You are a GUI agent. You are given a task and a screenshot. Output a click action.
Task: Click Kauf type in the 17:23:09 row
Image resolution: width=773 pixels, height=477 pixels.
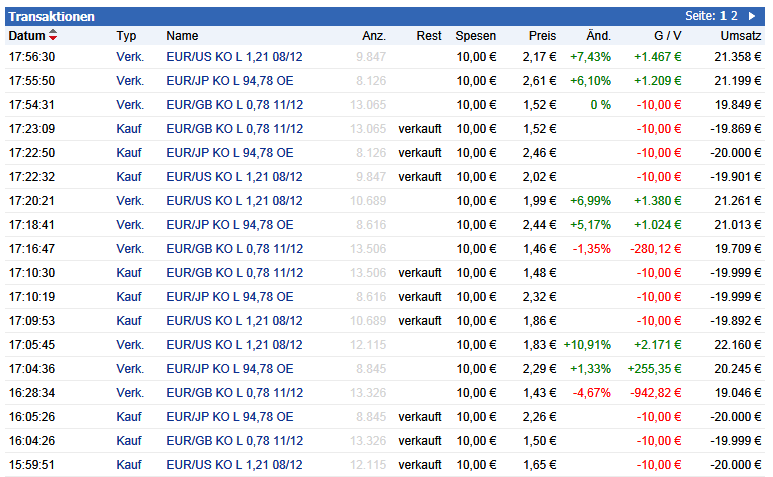129,129
